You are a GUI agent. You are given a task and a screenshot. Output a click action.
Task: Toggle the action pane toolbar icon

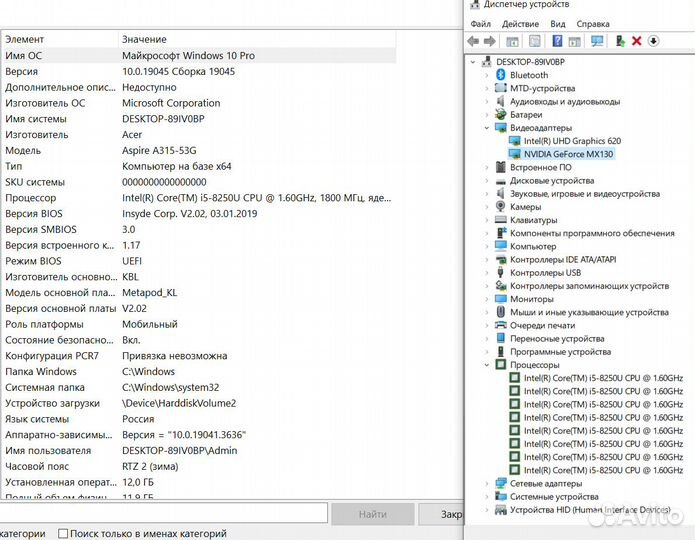(x=574, y=41)
